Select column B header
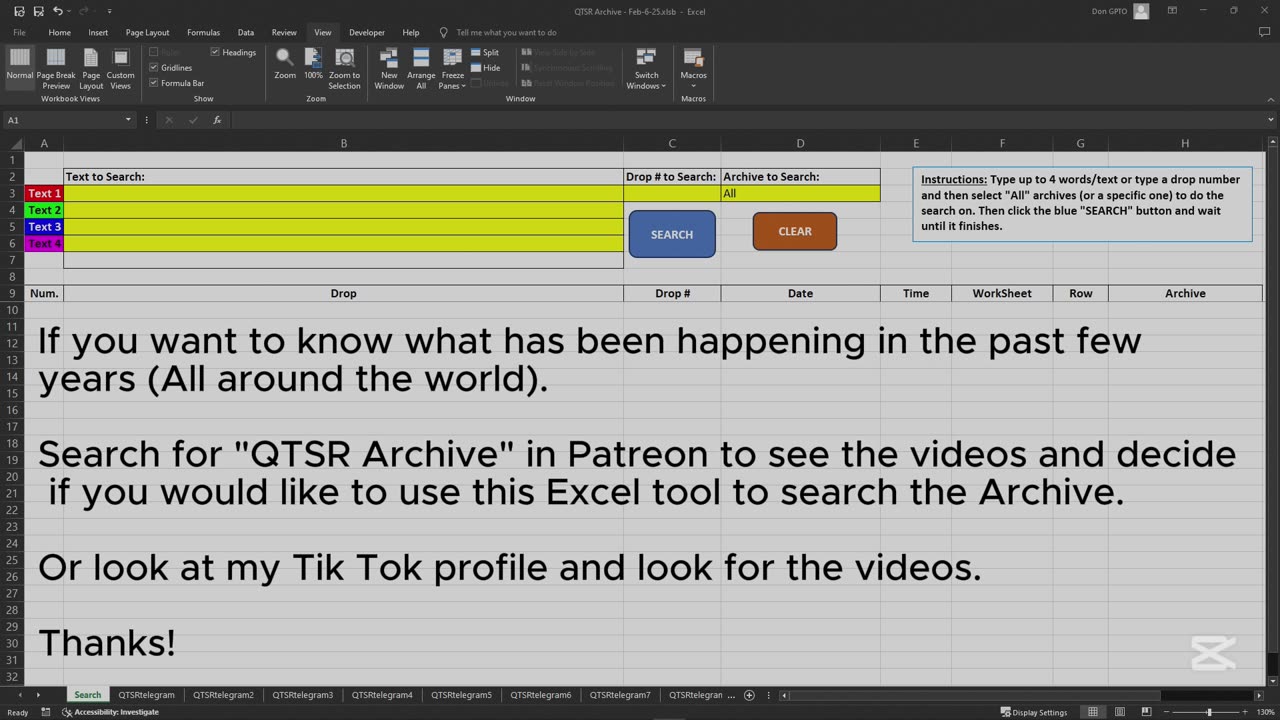Viewport: 1280px width, 720px height. pos(343,143)
